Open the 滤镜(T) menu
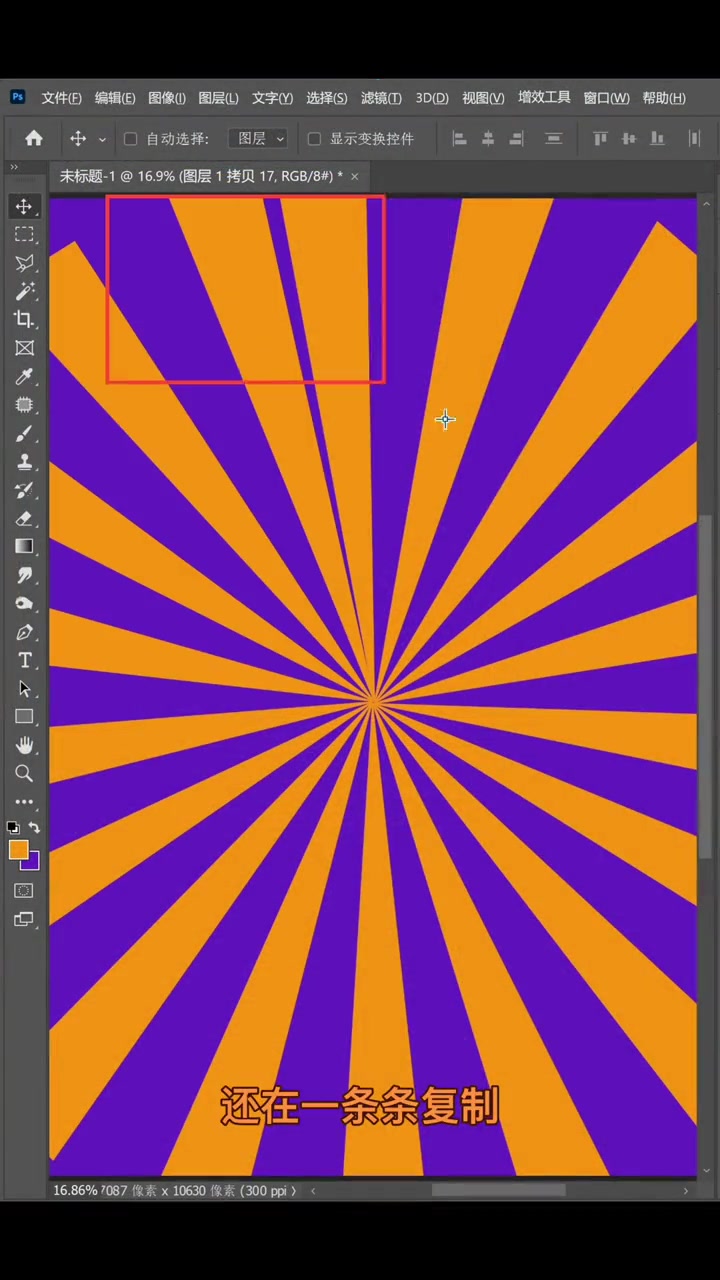720x1280 pixels. [x=380, y=98]
